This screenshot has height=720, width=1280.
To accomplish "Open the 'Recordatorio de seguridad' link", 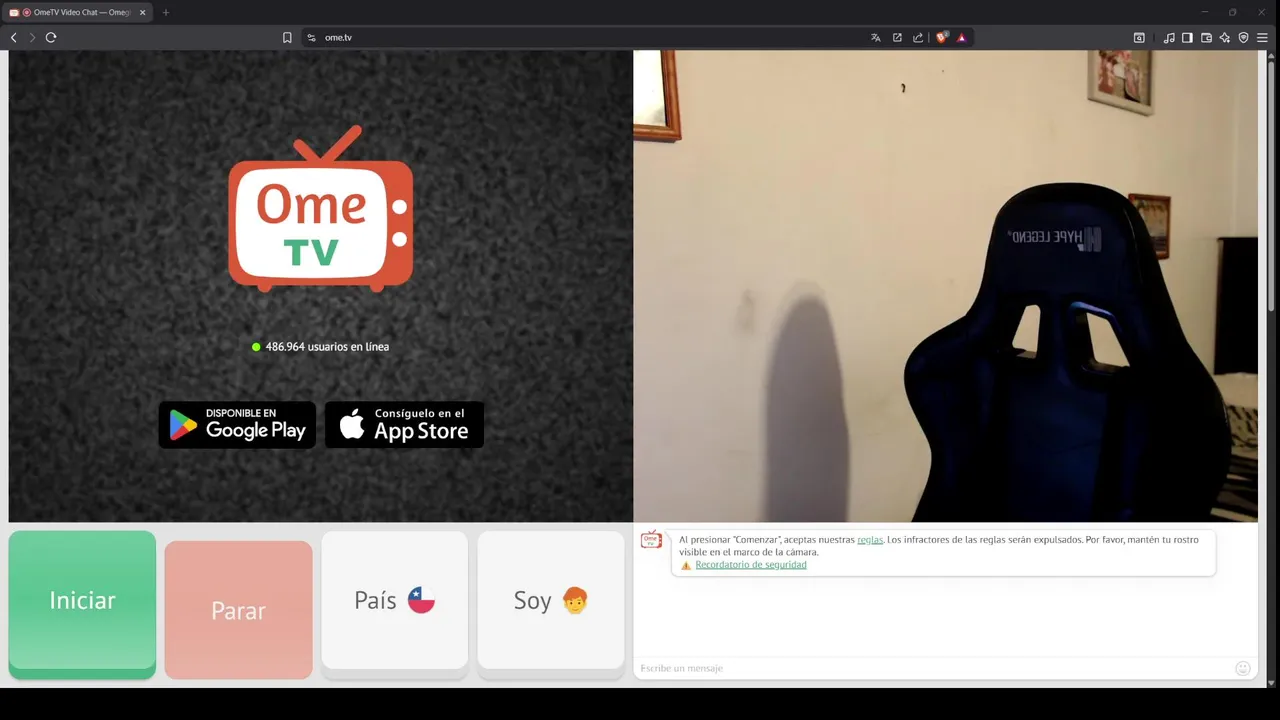I will click(751, 565).
